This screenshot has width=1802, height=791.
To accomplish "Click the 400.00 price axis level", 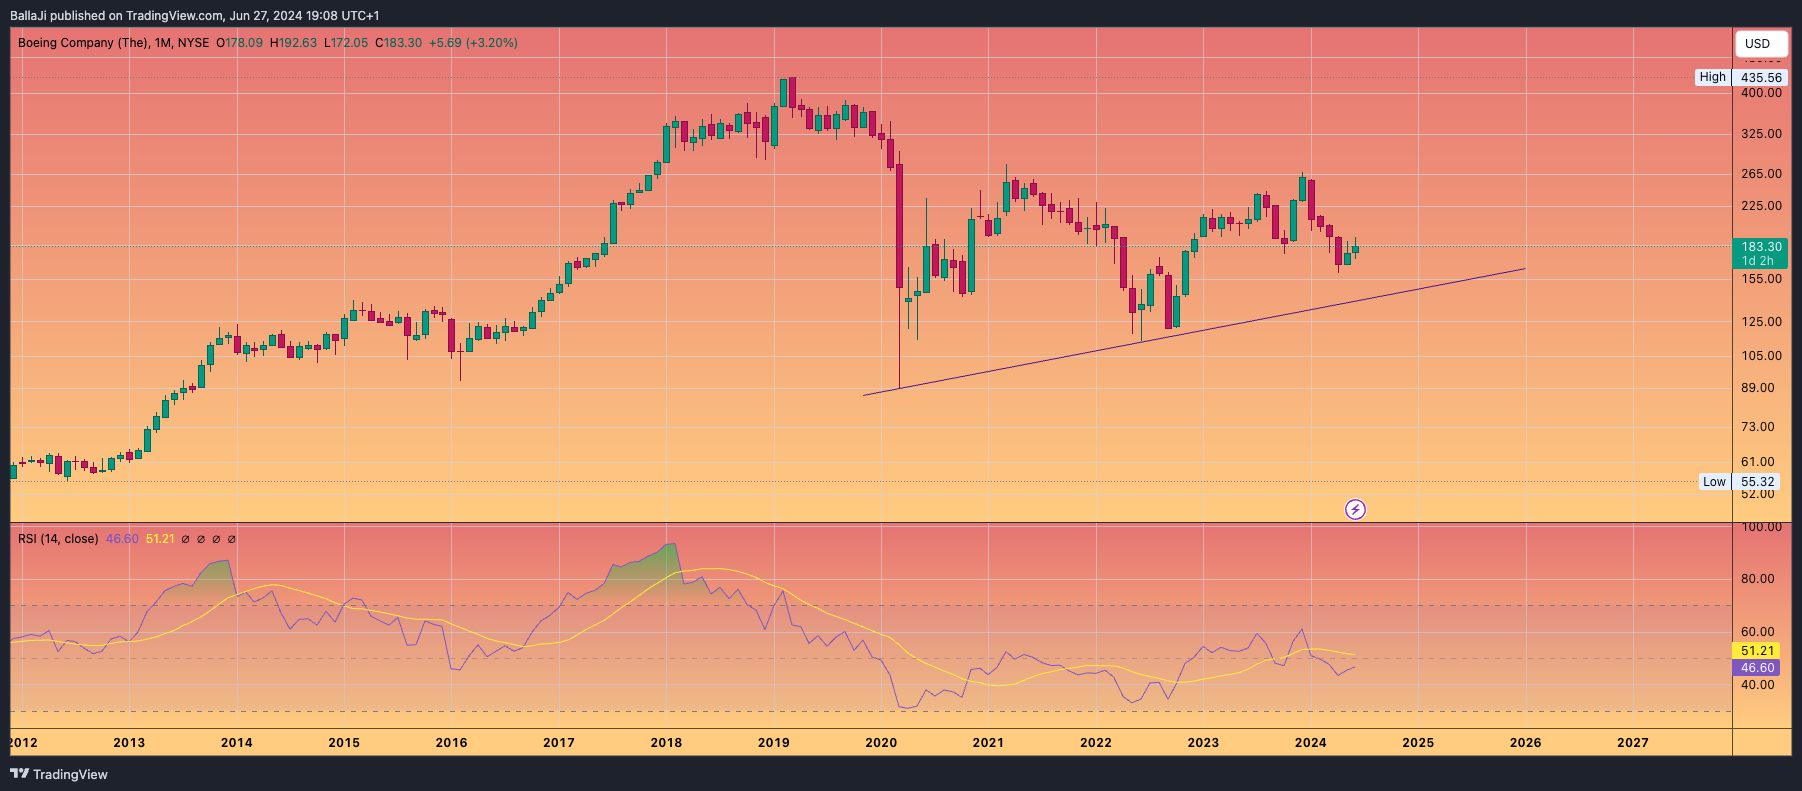I will (1761, 93).
